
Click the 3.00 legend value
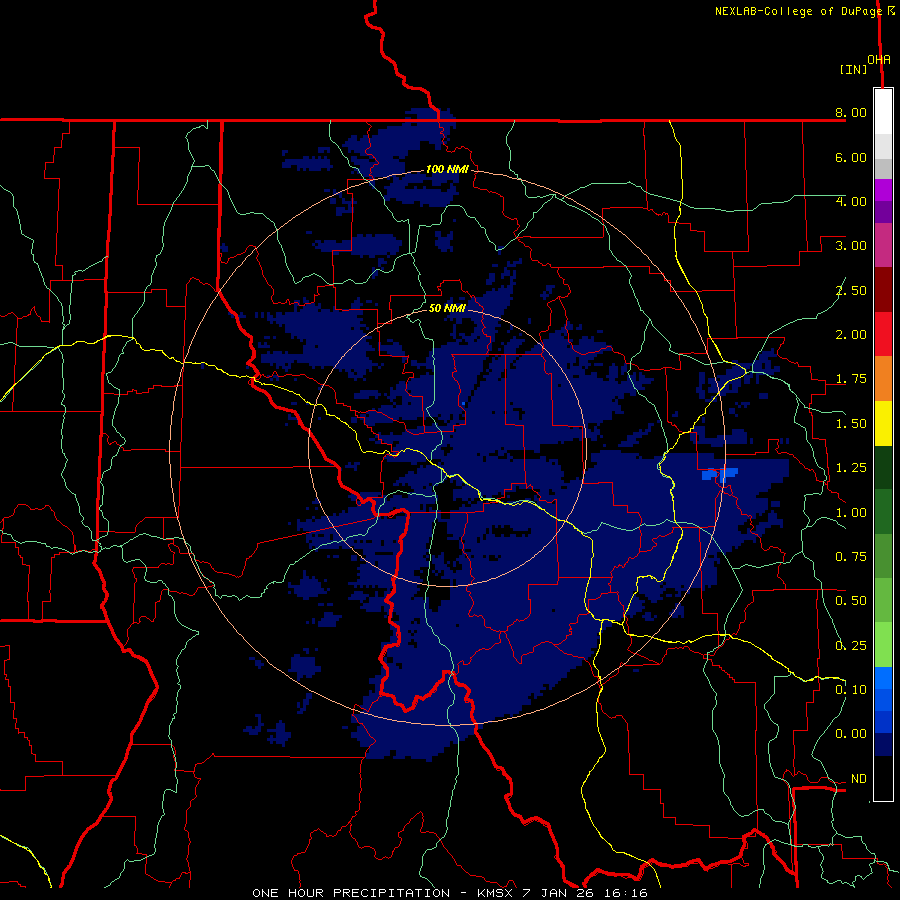[851, 246]
